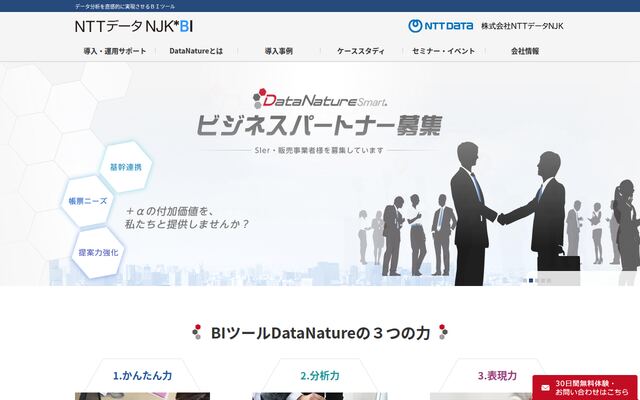Click the 提案力強化 hexagon
640x400 pixels.
(98, 253)
